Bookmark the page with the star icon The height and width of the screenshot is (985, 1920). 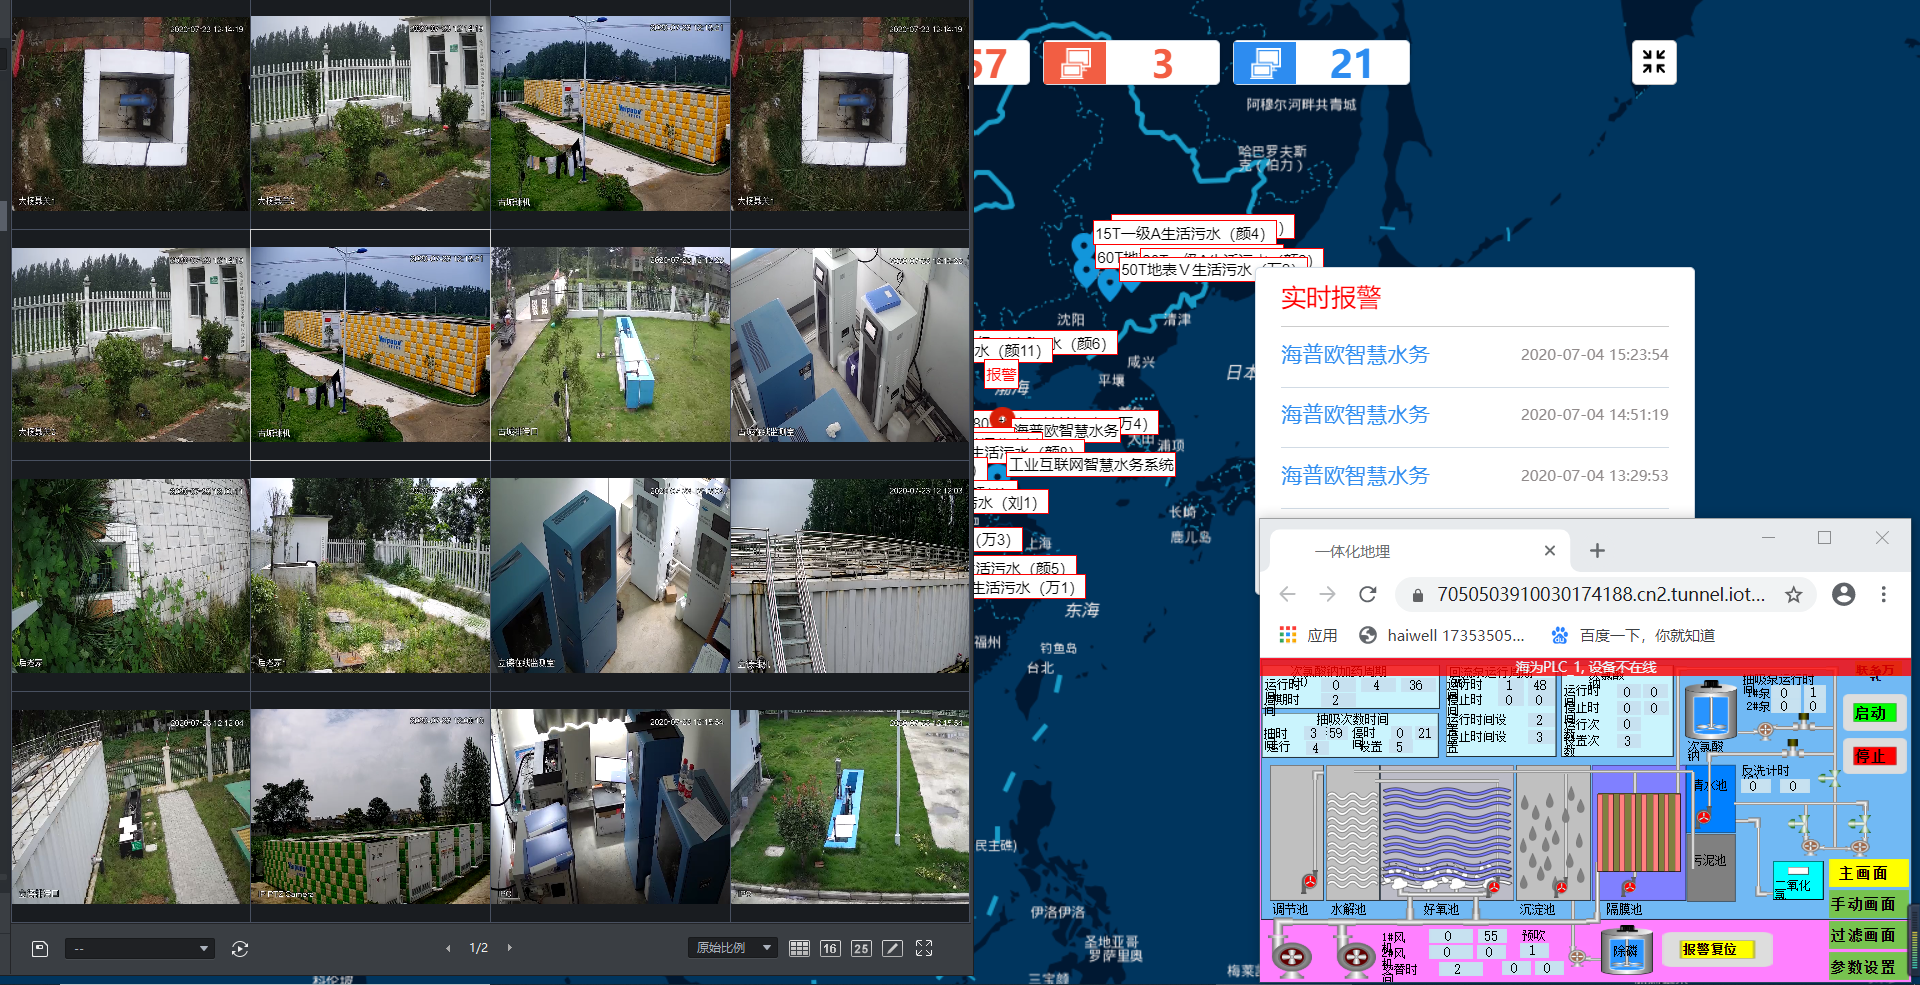[x=1794, y=595]
